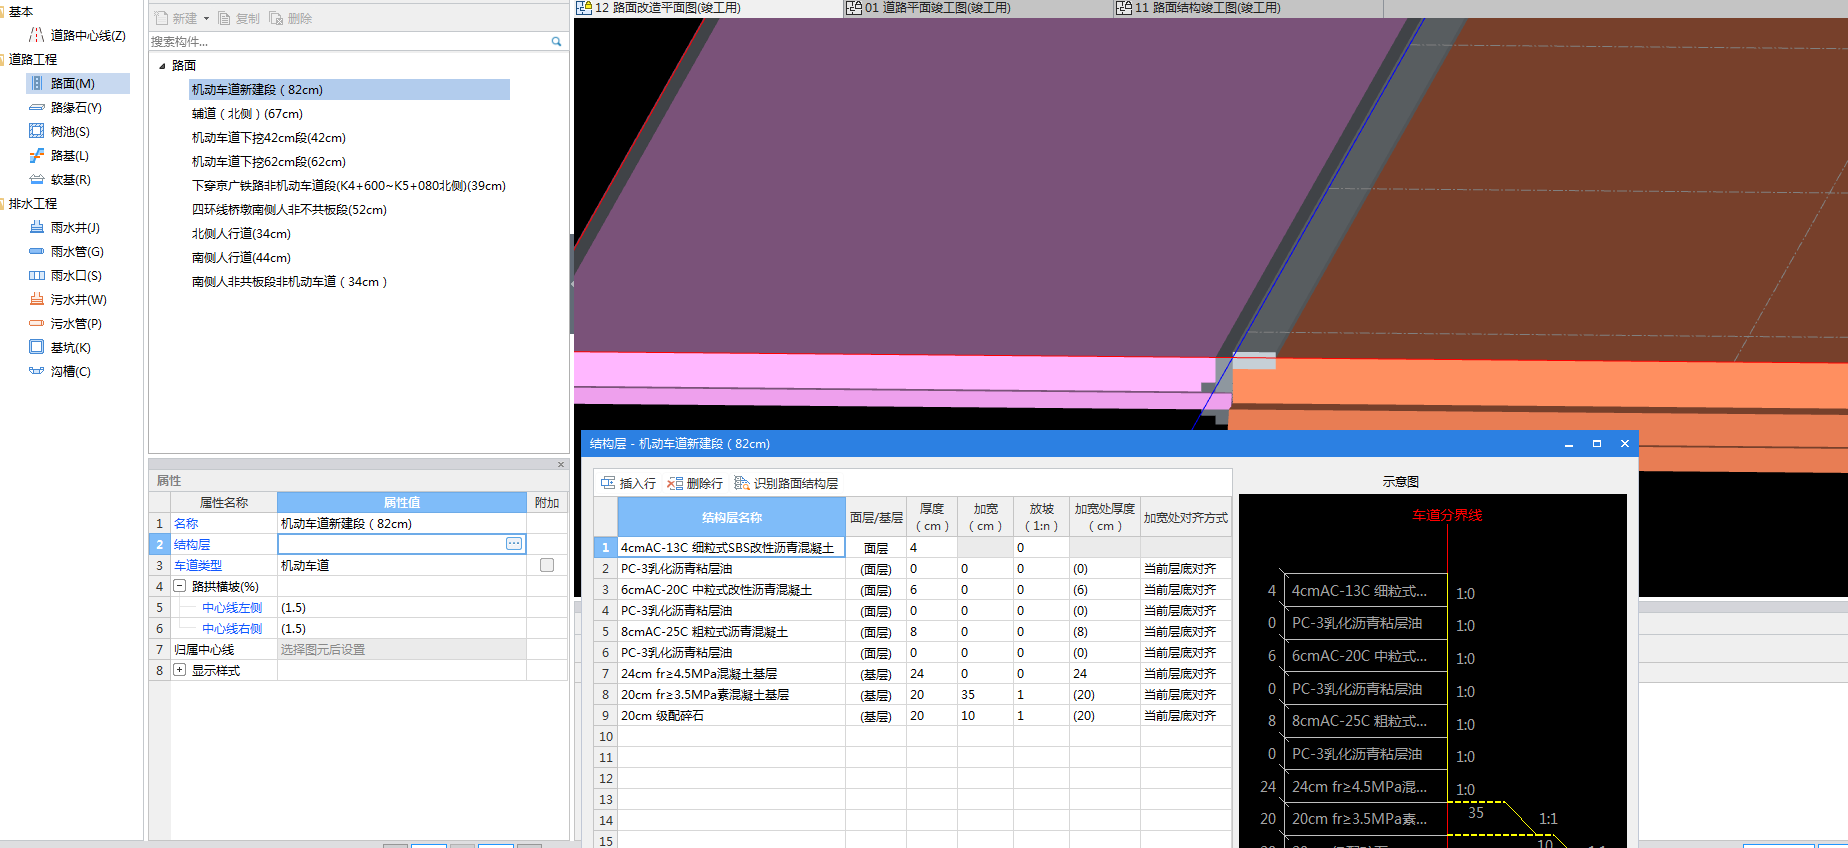Click 删除 delete component button

[291, 18]
